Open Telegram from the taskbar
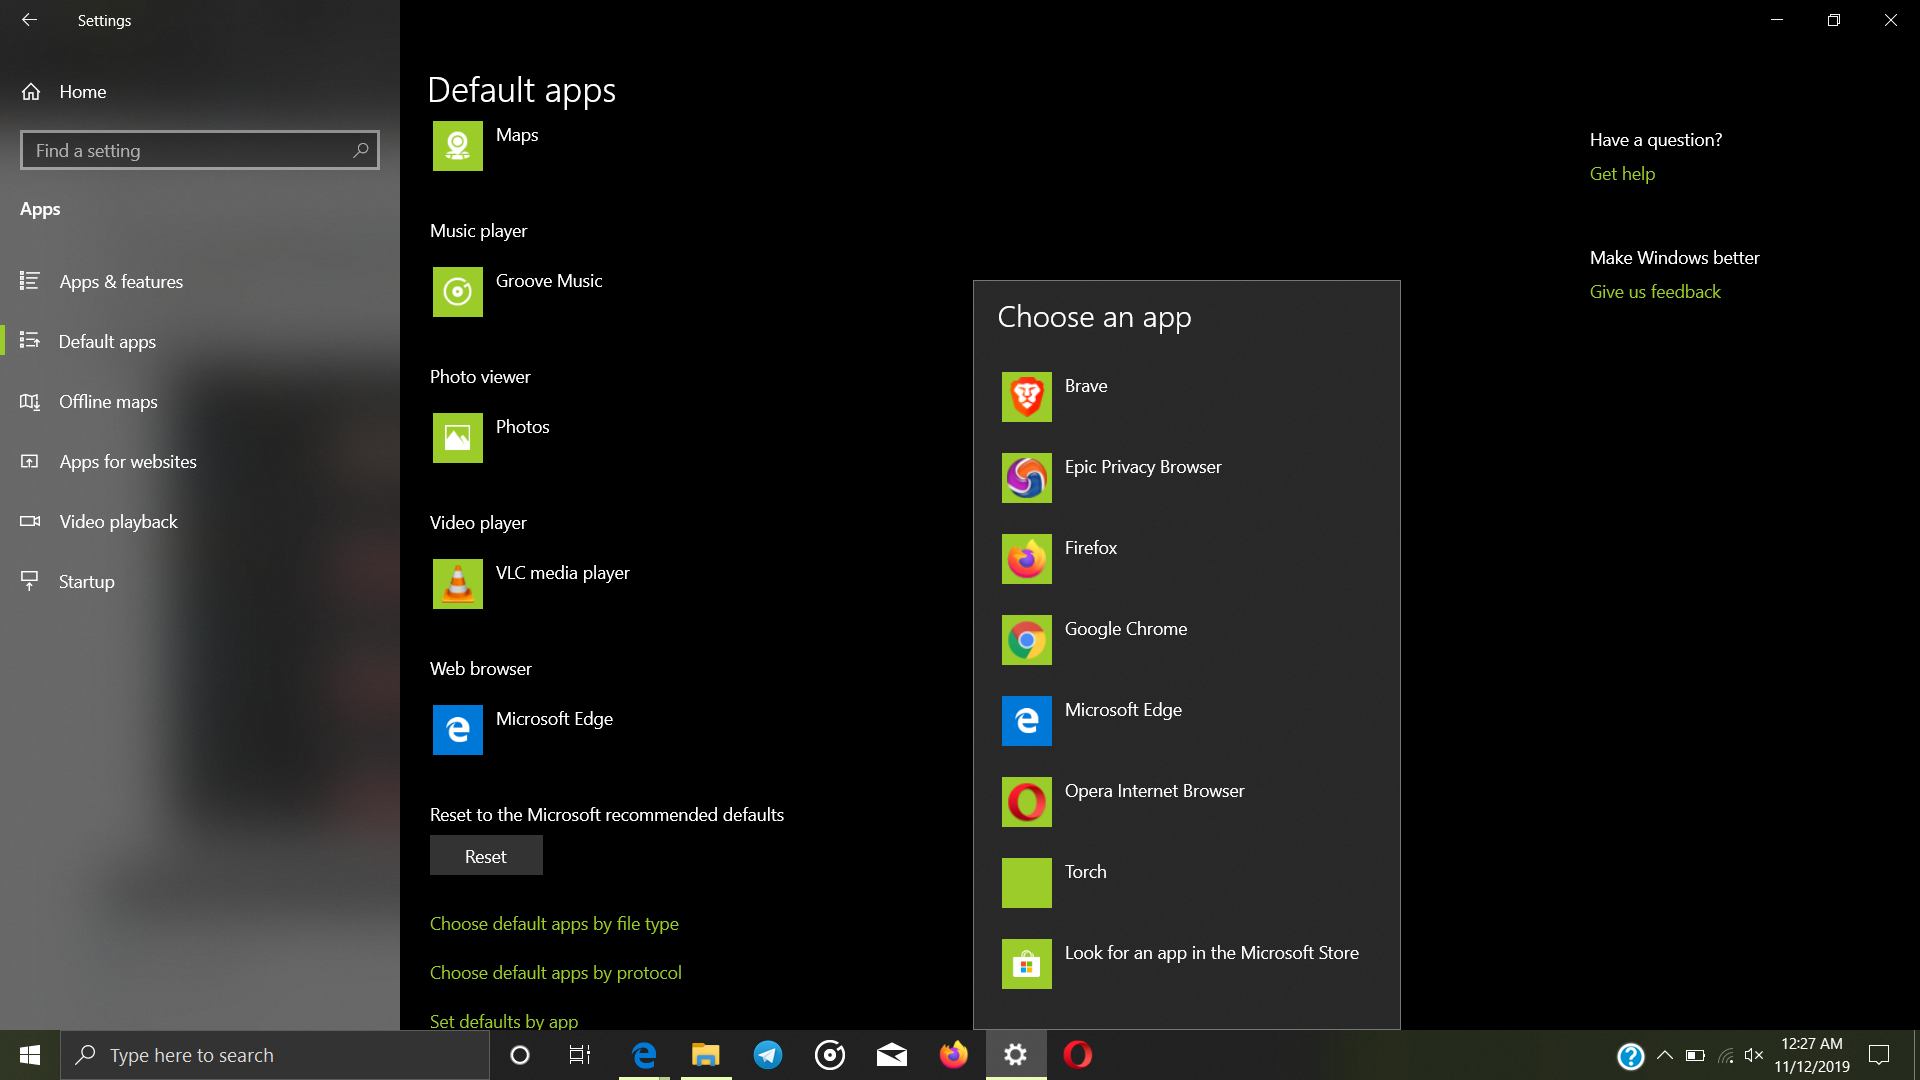Viewport: 1920px width, 1080px height. pos(768,1055)
